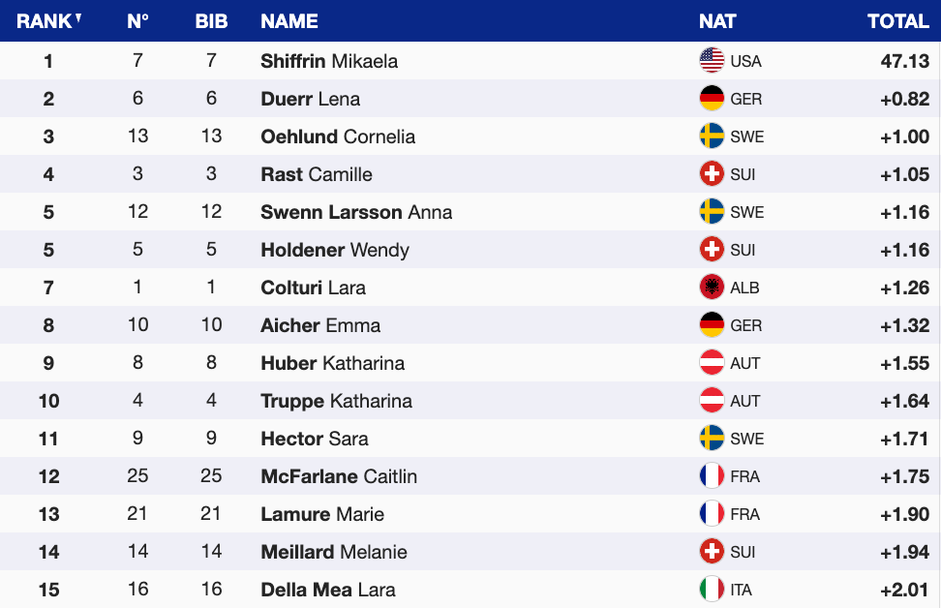Image resolution: width=941 pixels, height=608 pixels.
Task: Open Shiffrin Mikaela's athlete link
Action: pos(329,61)
